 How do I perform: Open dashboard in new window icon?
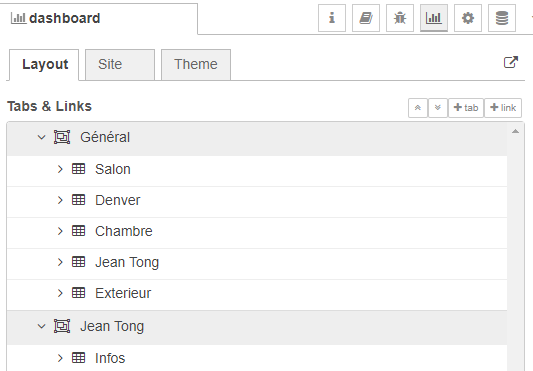(x=511, y=62)
